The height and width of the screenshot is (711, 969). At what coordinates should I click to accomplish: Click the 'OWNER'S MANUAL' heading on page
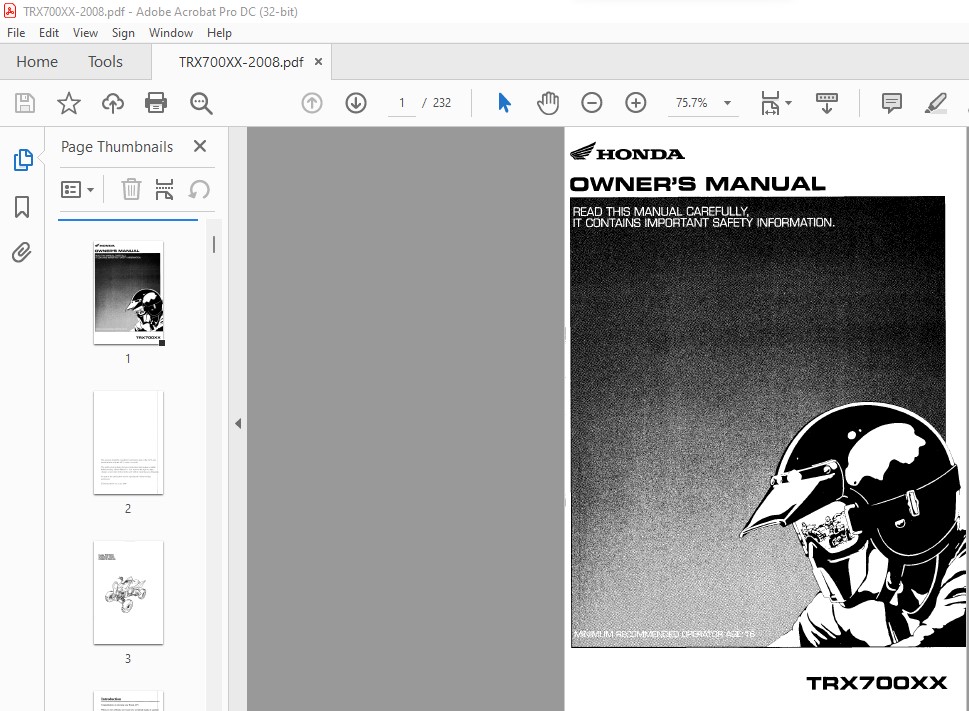pos(697,184)
